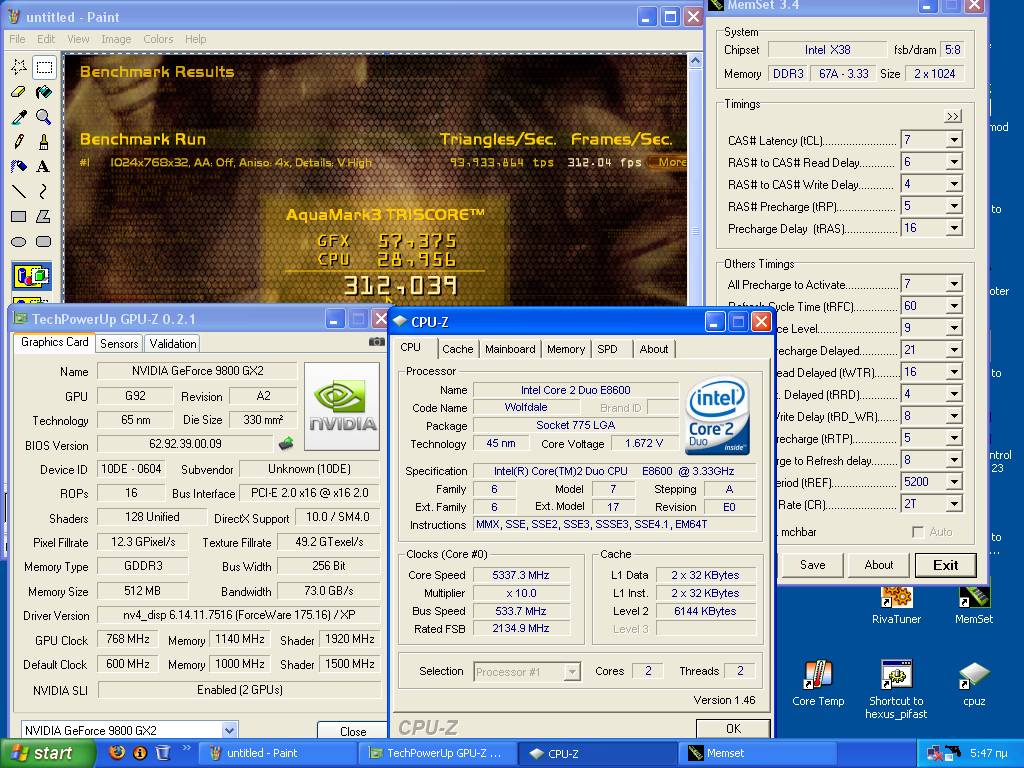The width and height of the screenshot is (1024, 768).
Task: Choose the Line tool in Paint
Action: coord(19,191)
